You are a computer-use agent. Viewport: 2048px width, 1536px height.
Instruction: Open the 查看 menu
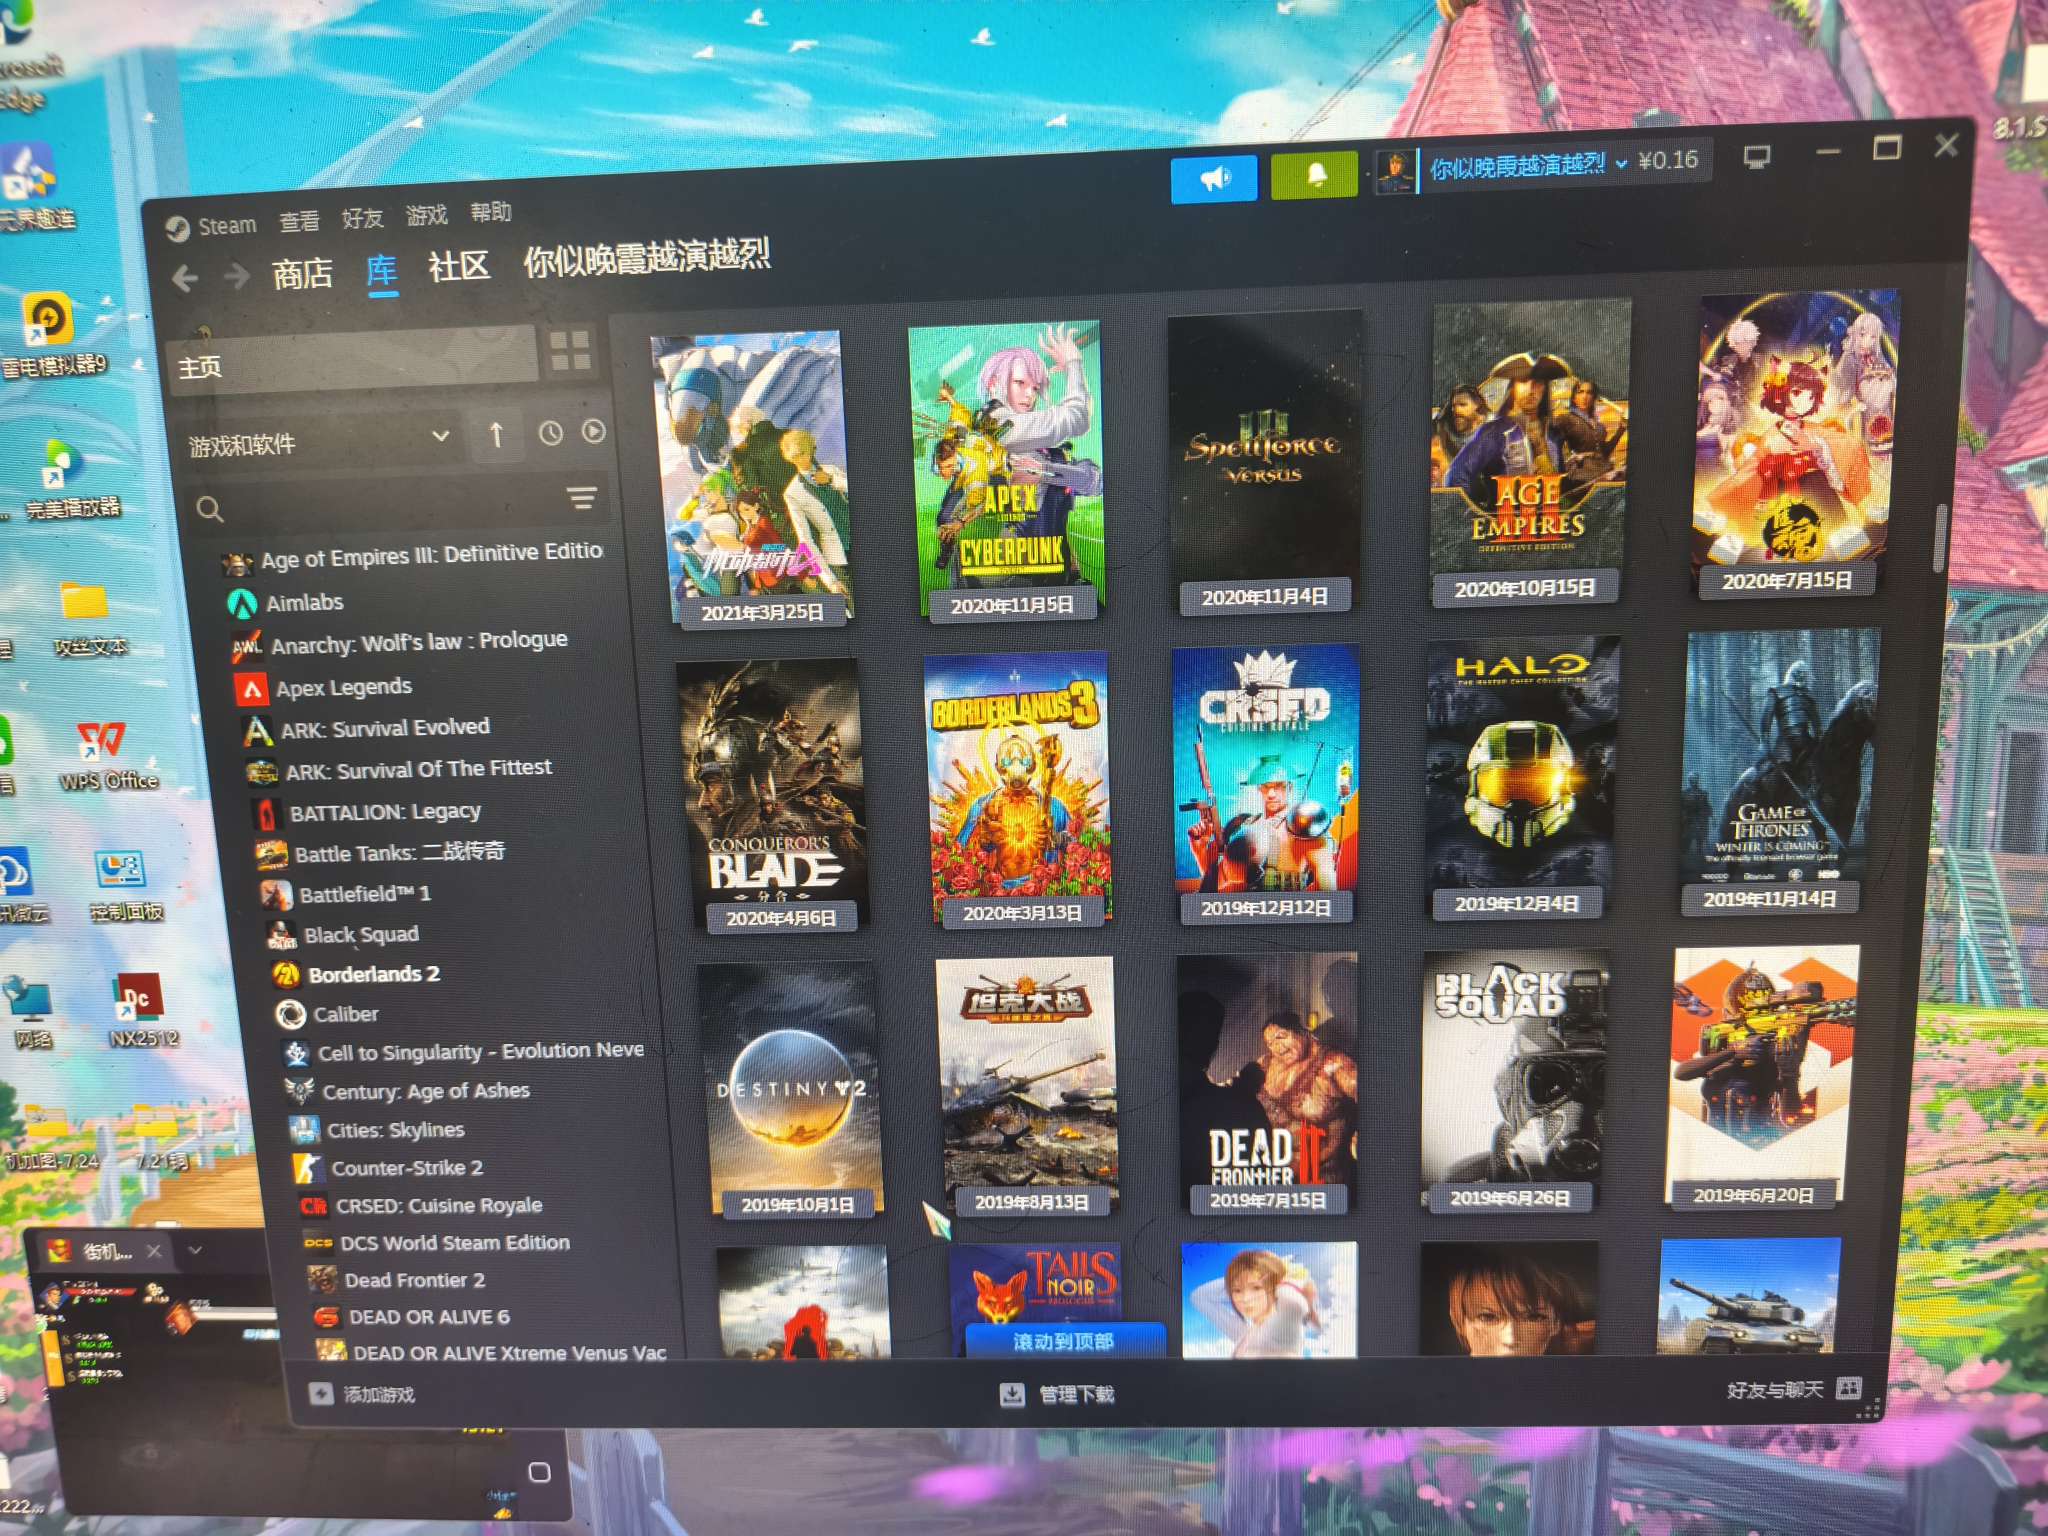299,221
